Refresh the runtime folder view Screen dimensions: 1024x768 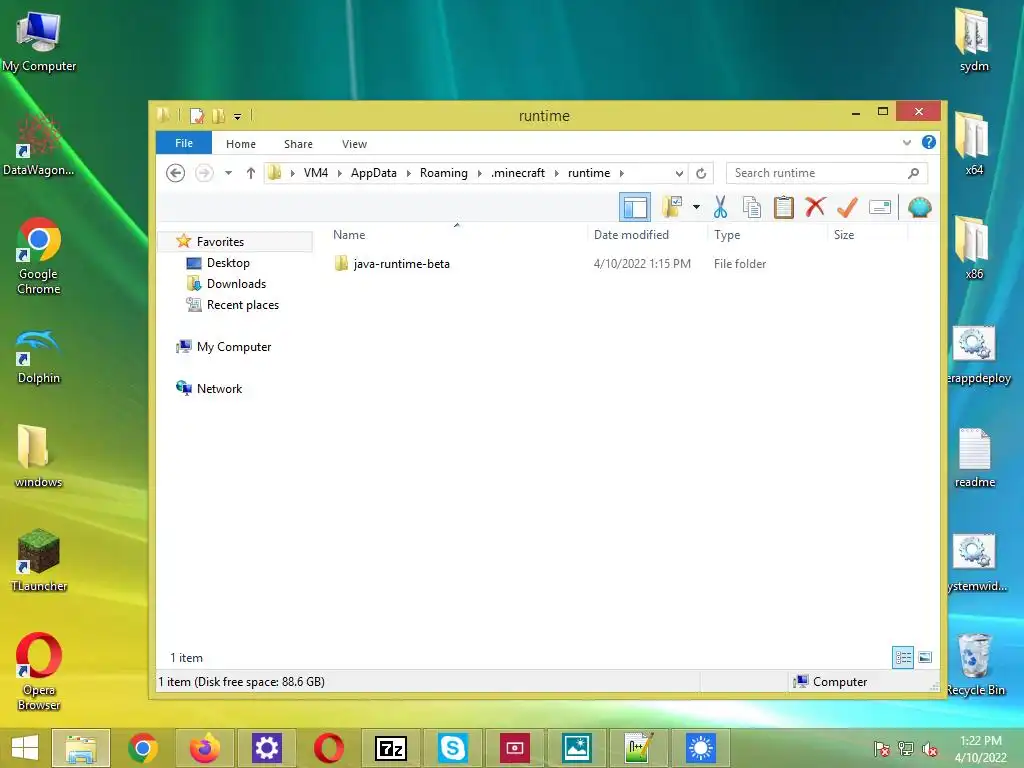point(701,173)
